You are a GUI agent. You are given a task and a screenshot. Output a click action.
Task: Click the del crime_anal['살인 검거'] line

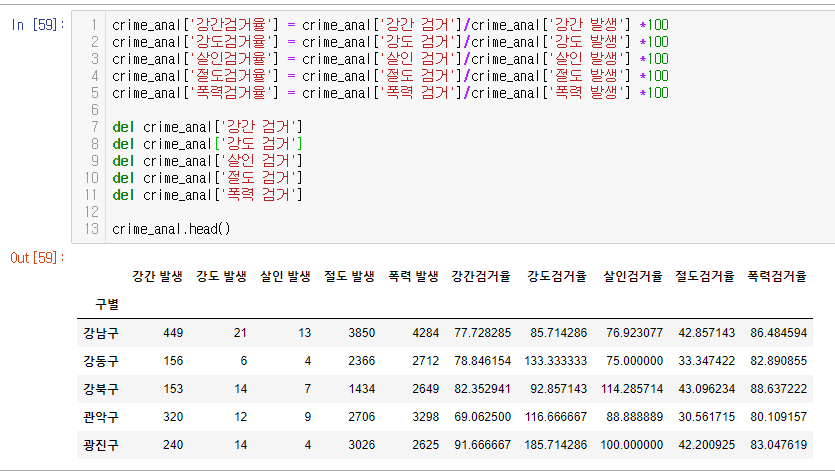(207, 161)
